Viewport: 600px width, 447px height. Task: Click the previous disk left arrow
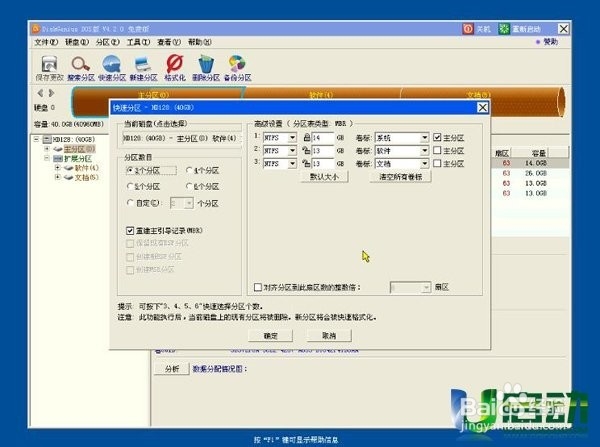(40, 93)
